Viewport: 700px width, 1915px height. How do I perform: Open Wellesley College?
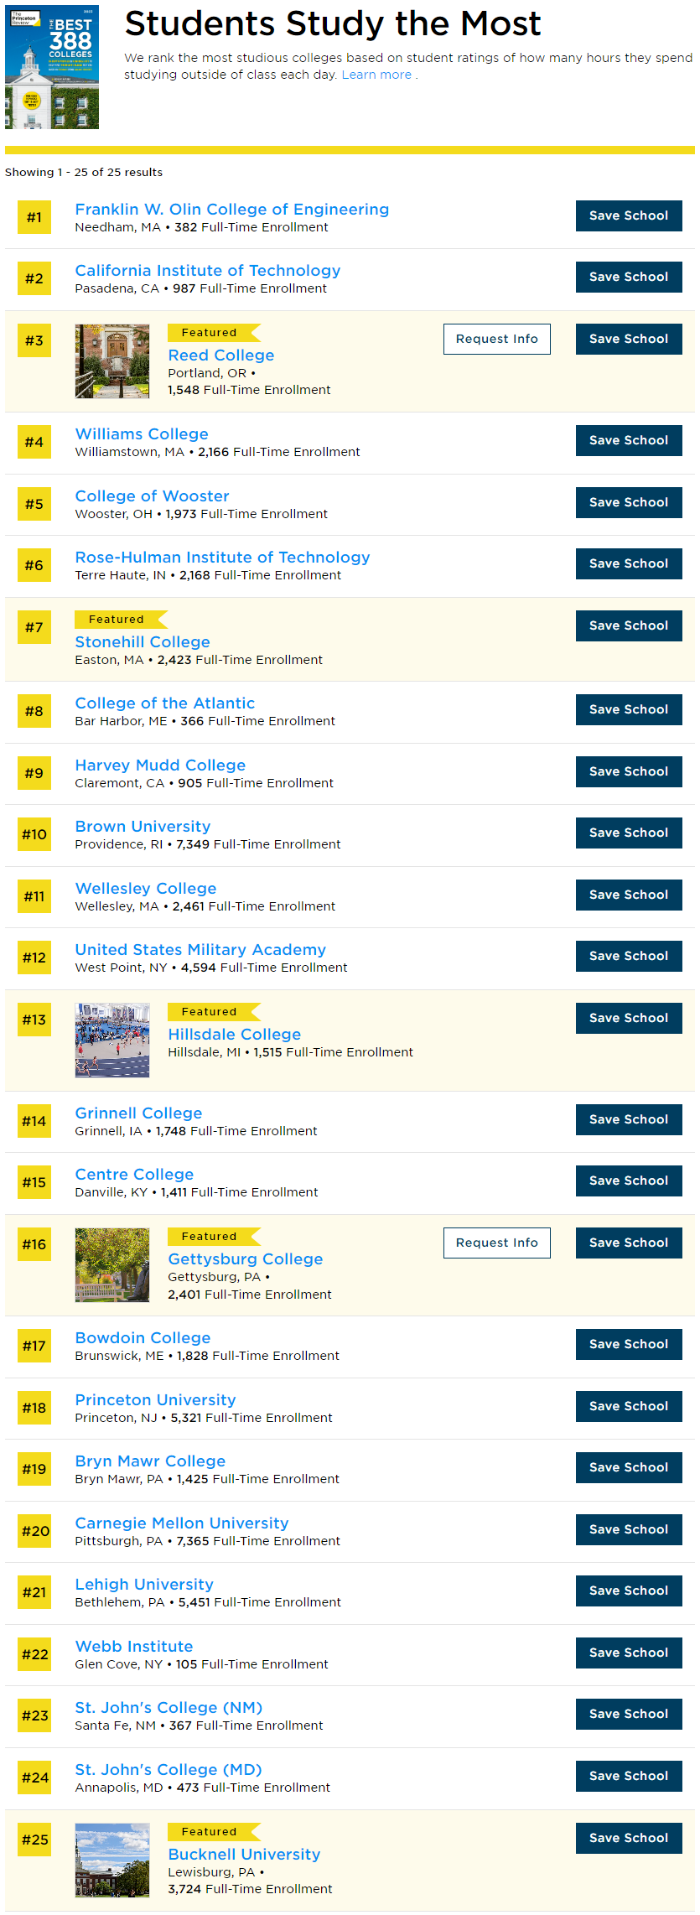pyautogui.click(x=146, y=888)
